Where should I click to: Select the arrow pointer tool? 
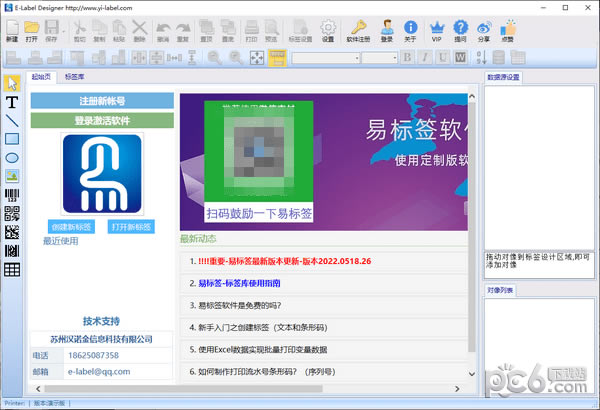[12, 83]
